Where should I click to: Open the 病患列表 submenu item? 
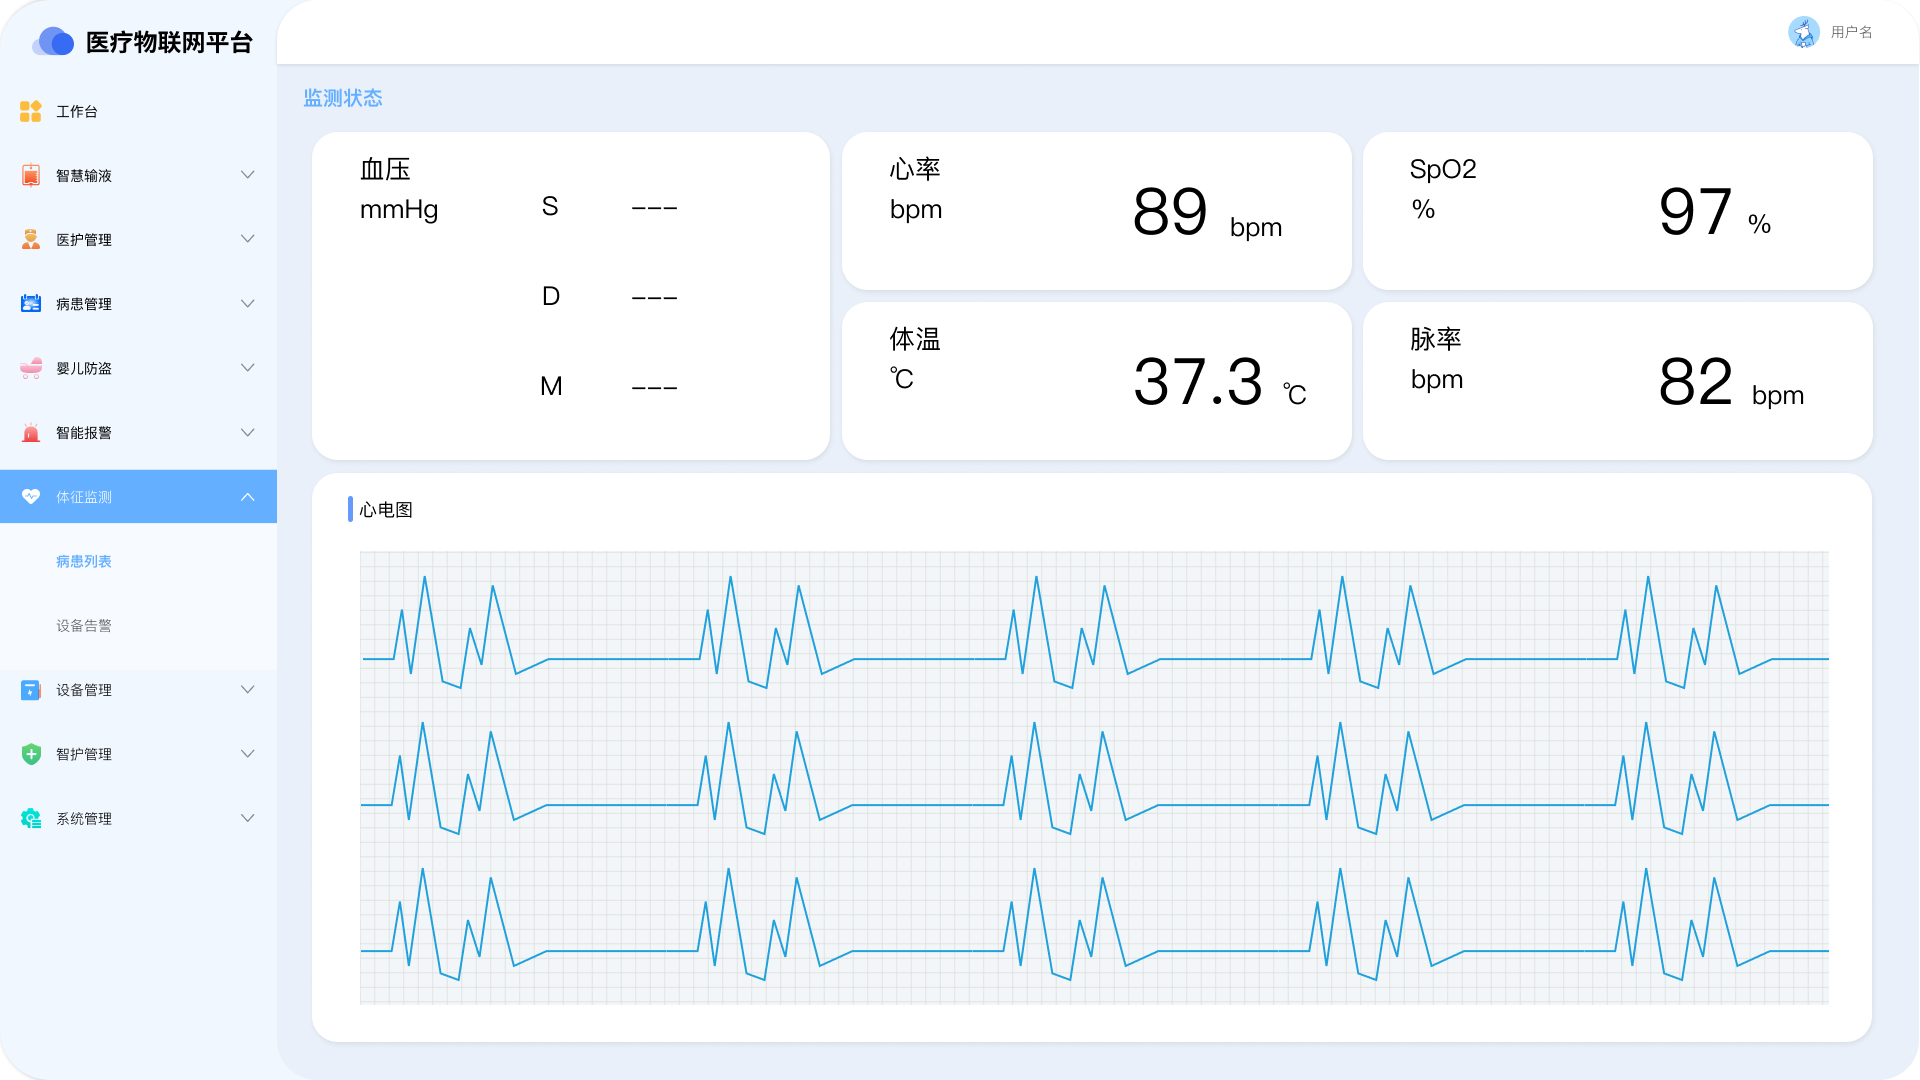[84, 561]
